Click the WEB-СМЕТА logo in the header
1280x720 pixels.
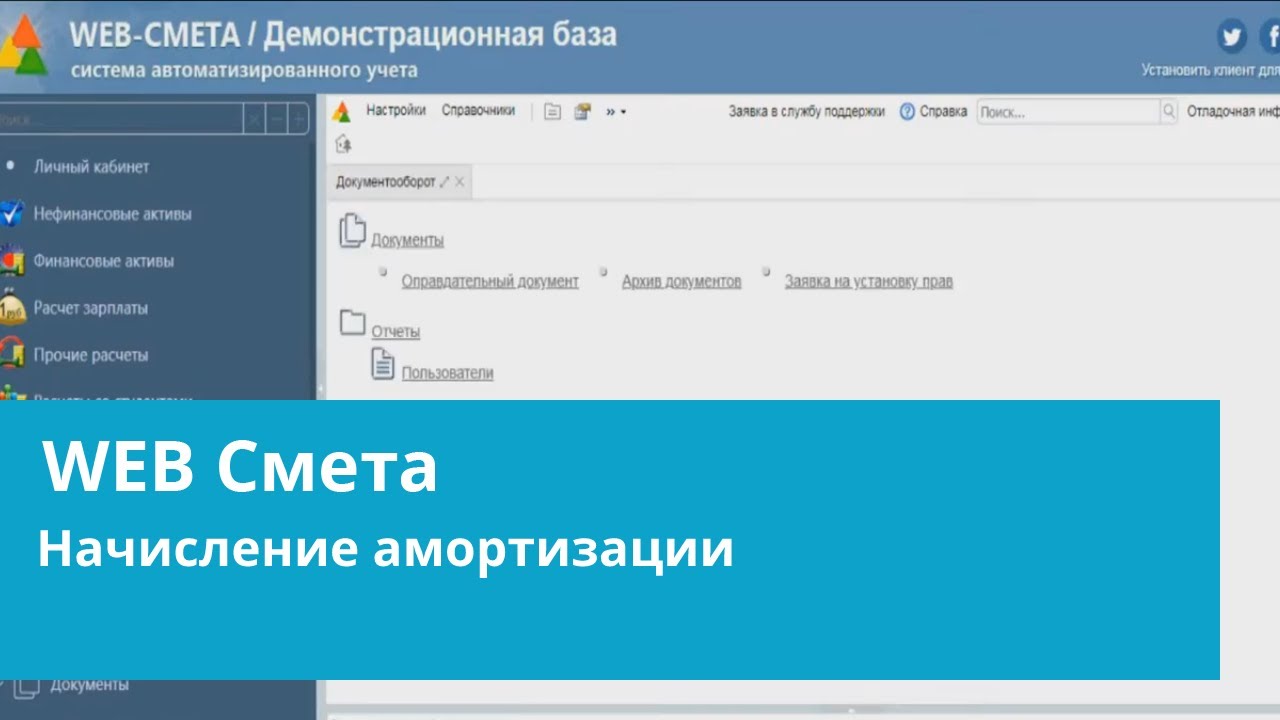[x=24, y=46]
